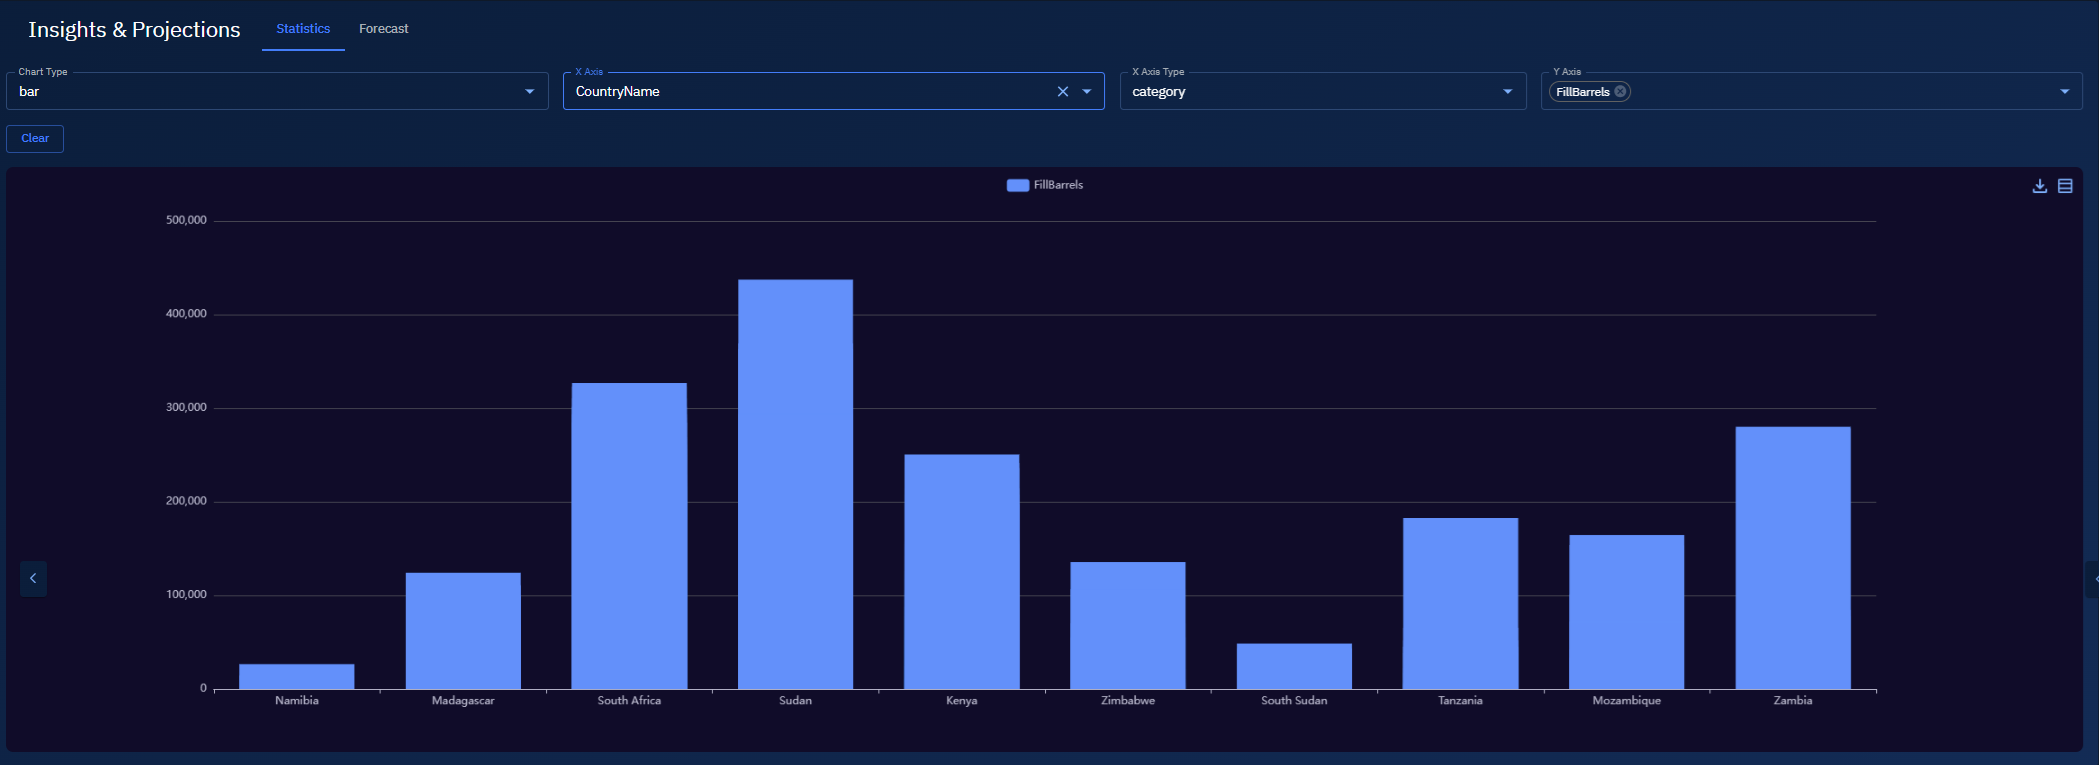Select the Zambia bar
The image size is (2099, 765).
coord(1792,558)
